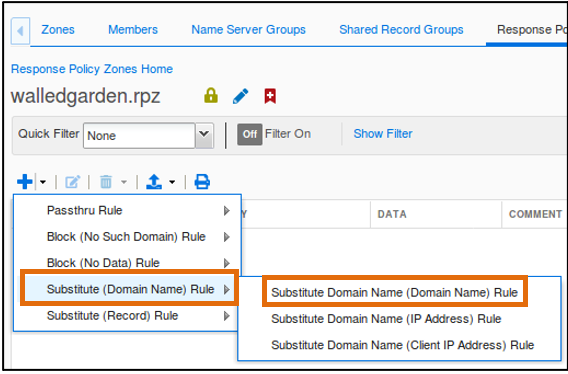Expand the Passthru Rule submenu arrow
The width and height of the screenshot is (568, 374).
point(227,211)
